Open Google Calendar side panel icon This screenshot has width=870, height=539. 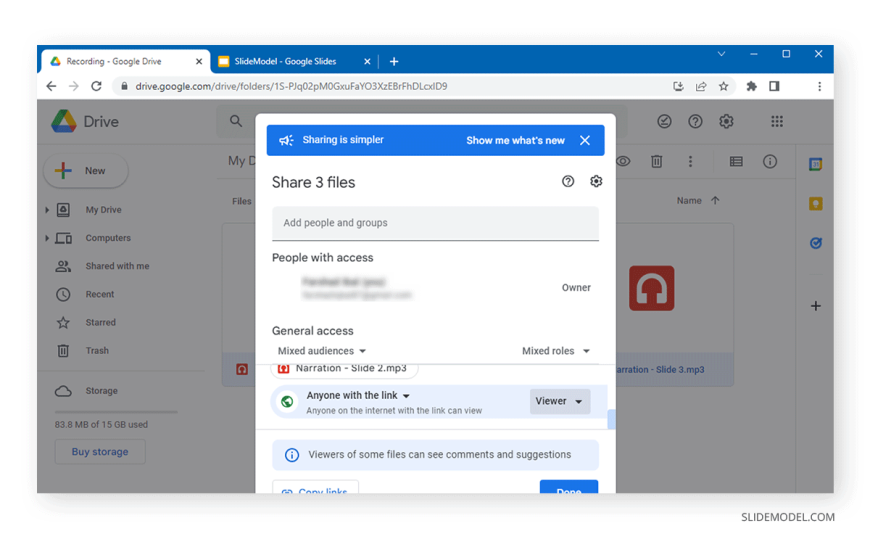816,164
